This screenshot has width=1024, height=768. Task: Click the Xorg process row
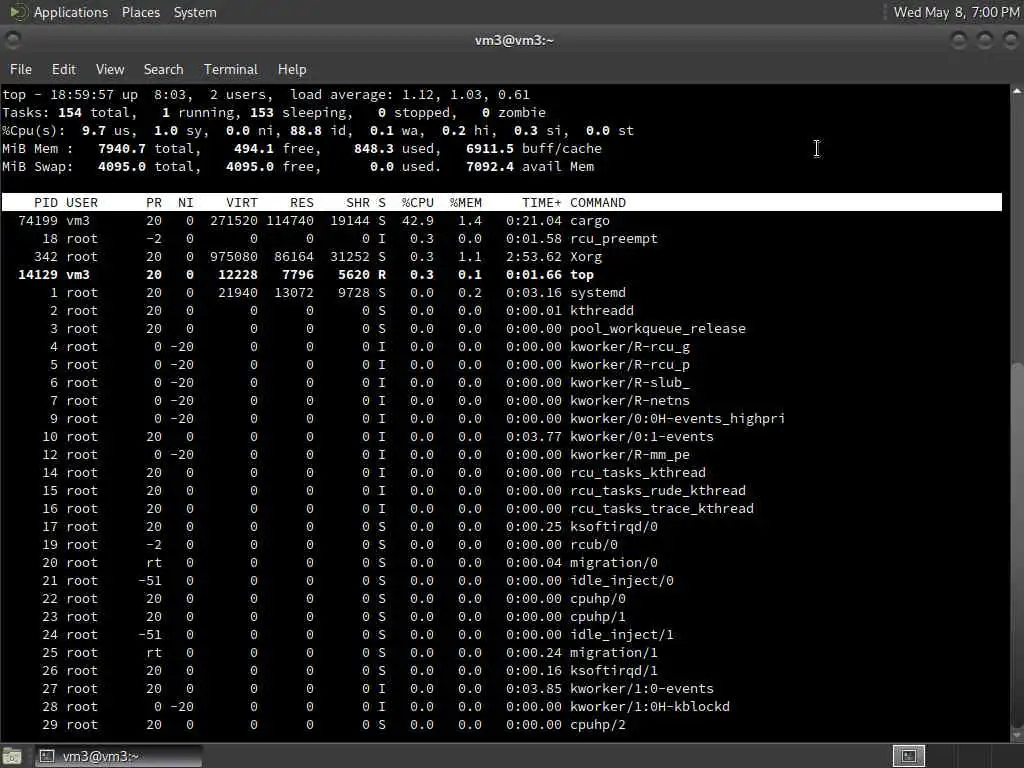[502, 257]
